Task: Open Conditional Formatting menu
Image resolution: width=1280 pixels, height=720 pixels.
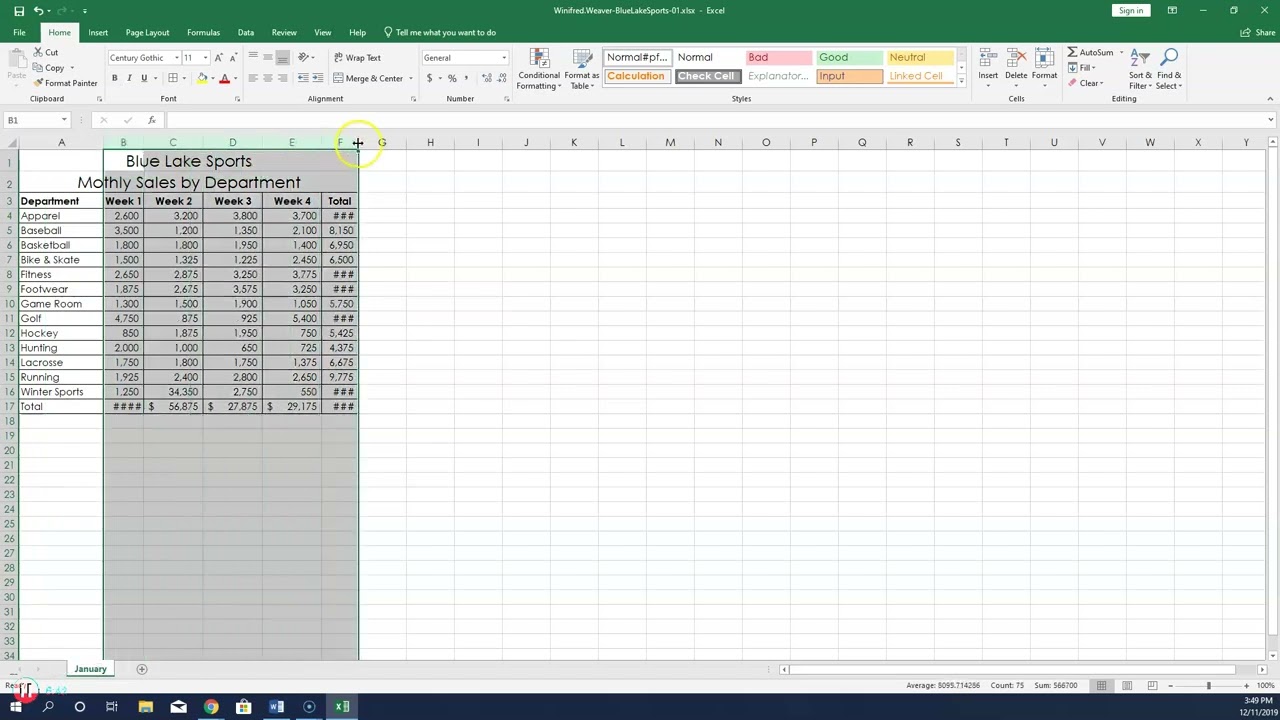Action: pyautogui.click(x=539, y=68)
